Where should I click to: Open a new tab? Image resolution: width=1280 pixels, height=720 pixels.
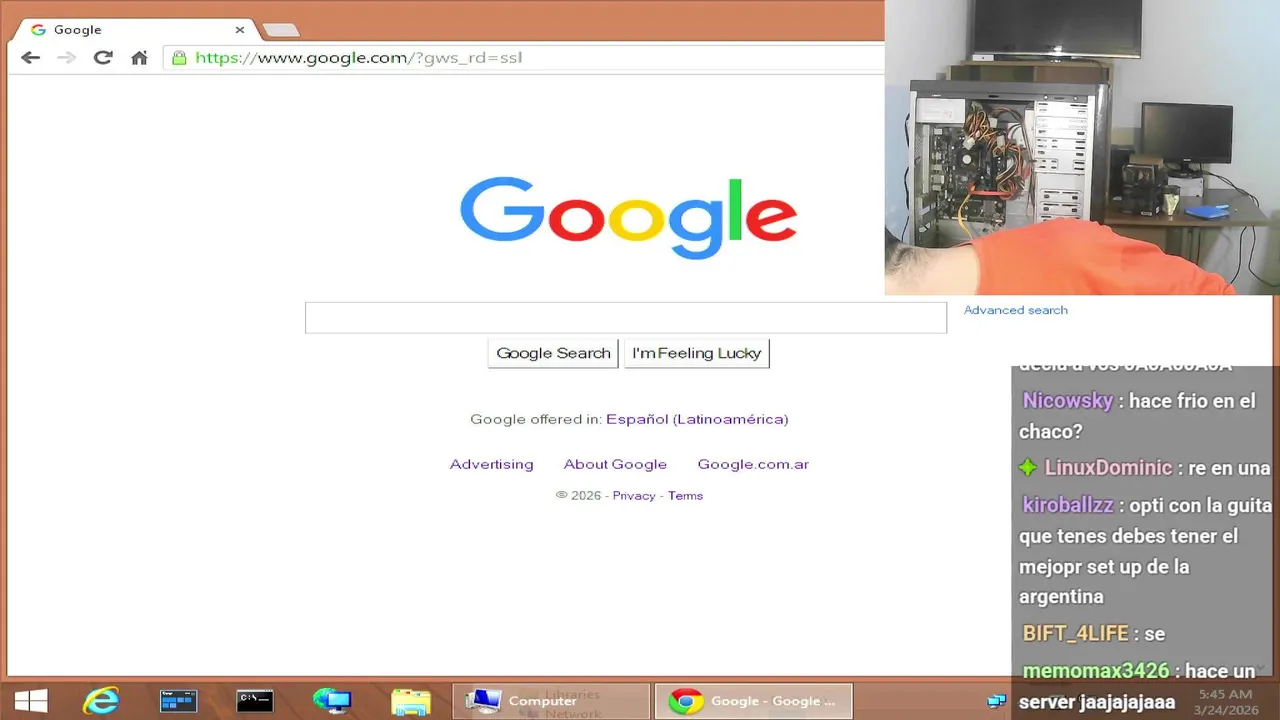[280, 30]
